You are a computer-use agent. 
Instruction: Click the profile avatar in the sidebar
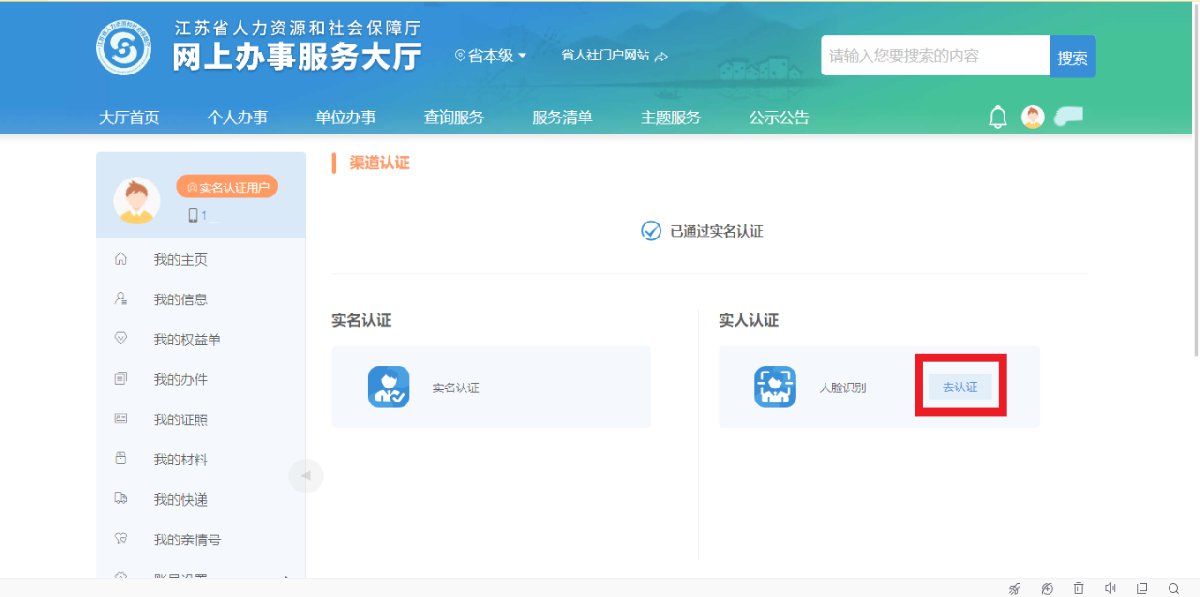137,200
